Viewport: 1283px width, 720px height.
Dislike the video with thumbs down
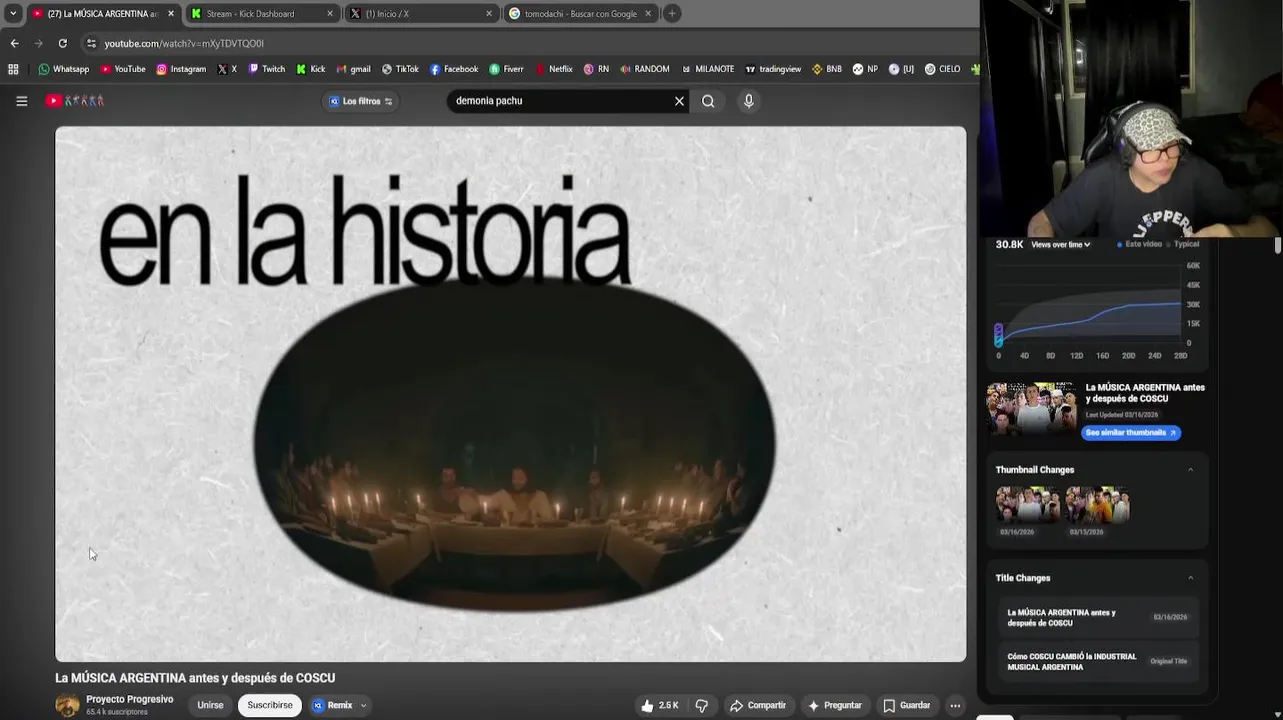tap(701, 705)
